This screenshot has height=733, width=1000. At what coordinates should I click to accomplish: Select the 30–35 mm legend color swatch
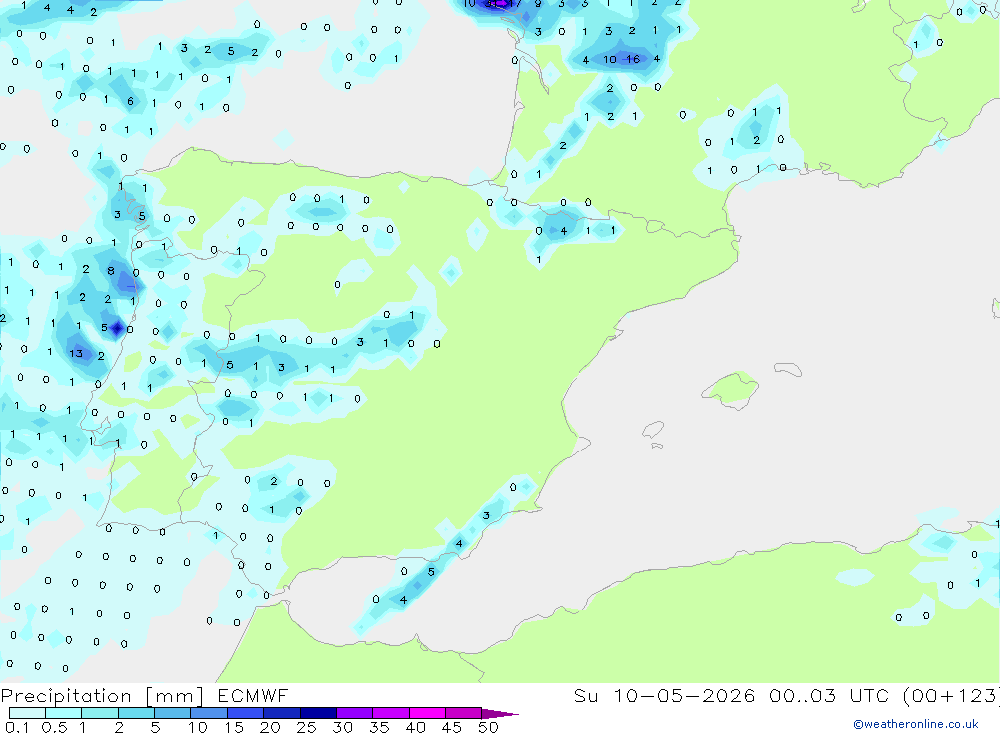(x=354, y=713)
